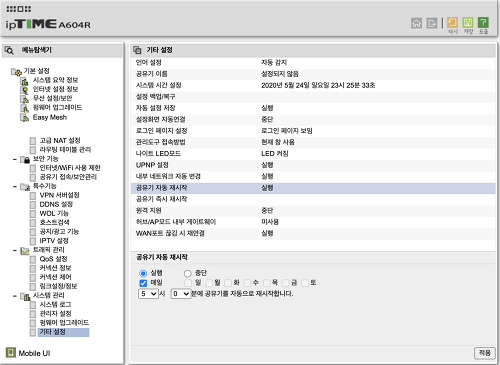Toggle the 토 (Saturday) checkbox
The width and height of the screenshot is (500, 365).
[305, 283]
